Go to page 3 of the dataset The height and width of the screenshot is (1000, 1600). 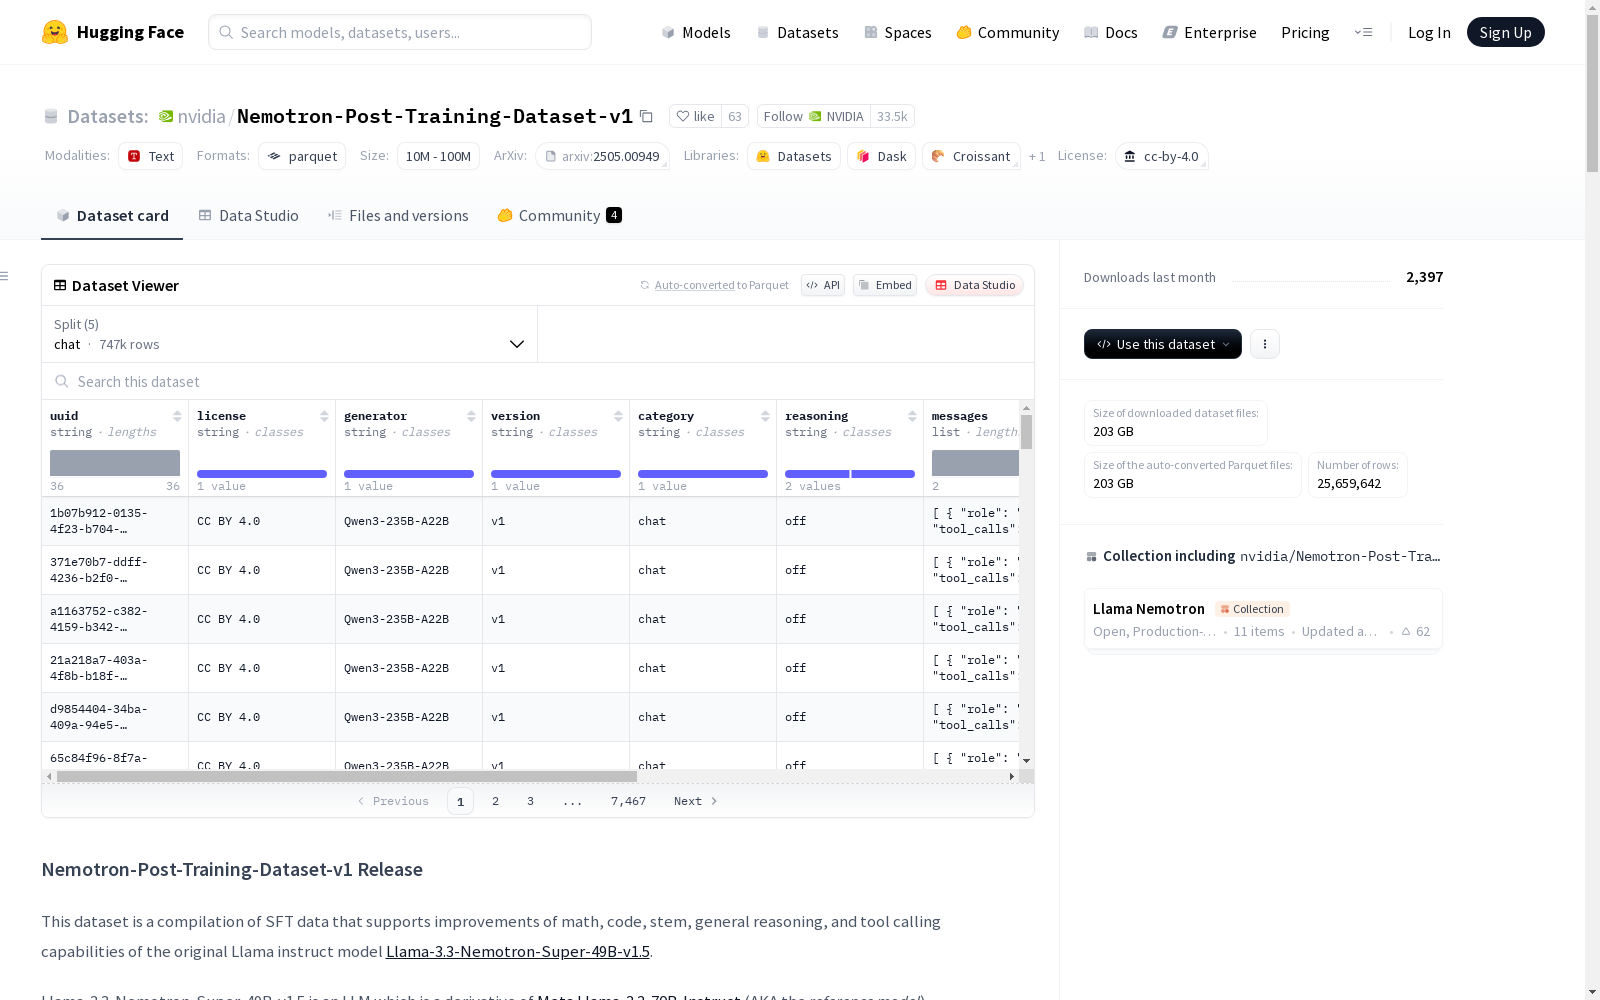pos(530,801)
